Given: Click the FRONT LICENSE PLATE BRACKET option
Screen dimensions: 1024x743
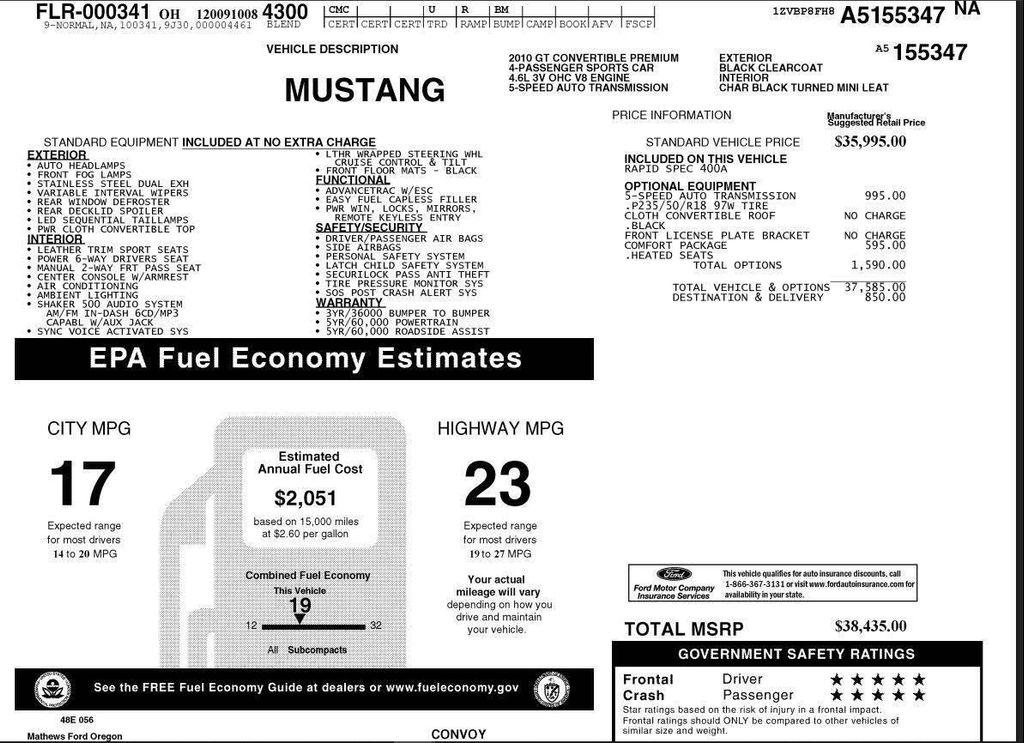Looking at the screenshot, I should pos(717,236).
